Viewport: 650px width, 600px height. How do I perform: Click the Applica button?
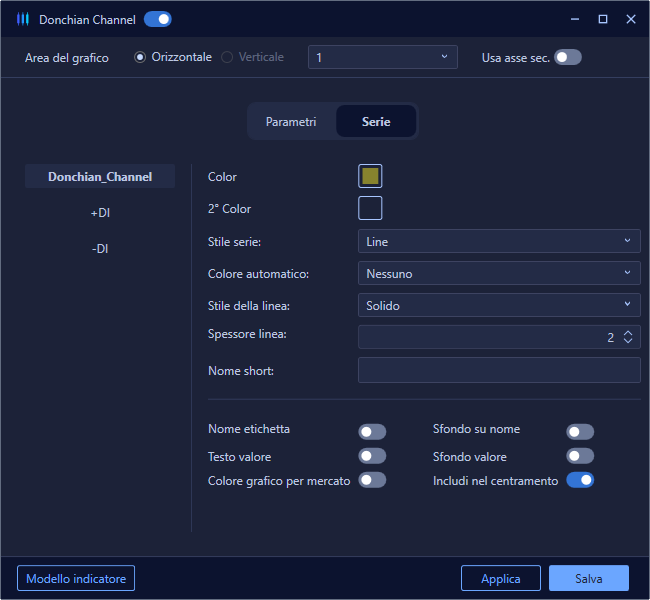point(501,578)
